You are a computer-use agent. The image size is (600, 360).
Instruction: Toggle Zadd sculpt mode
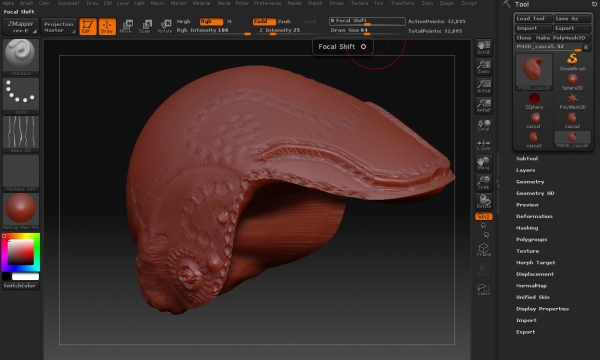click(264, 21)
